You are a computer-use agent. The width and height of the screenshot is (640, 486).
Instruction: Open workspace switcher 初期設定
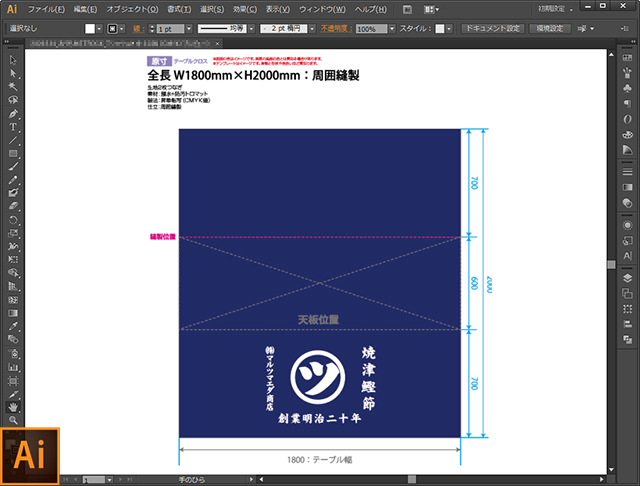(x=556, y=9)
